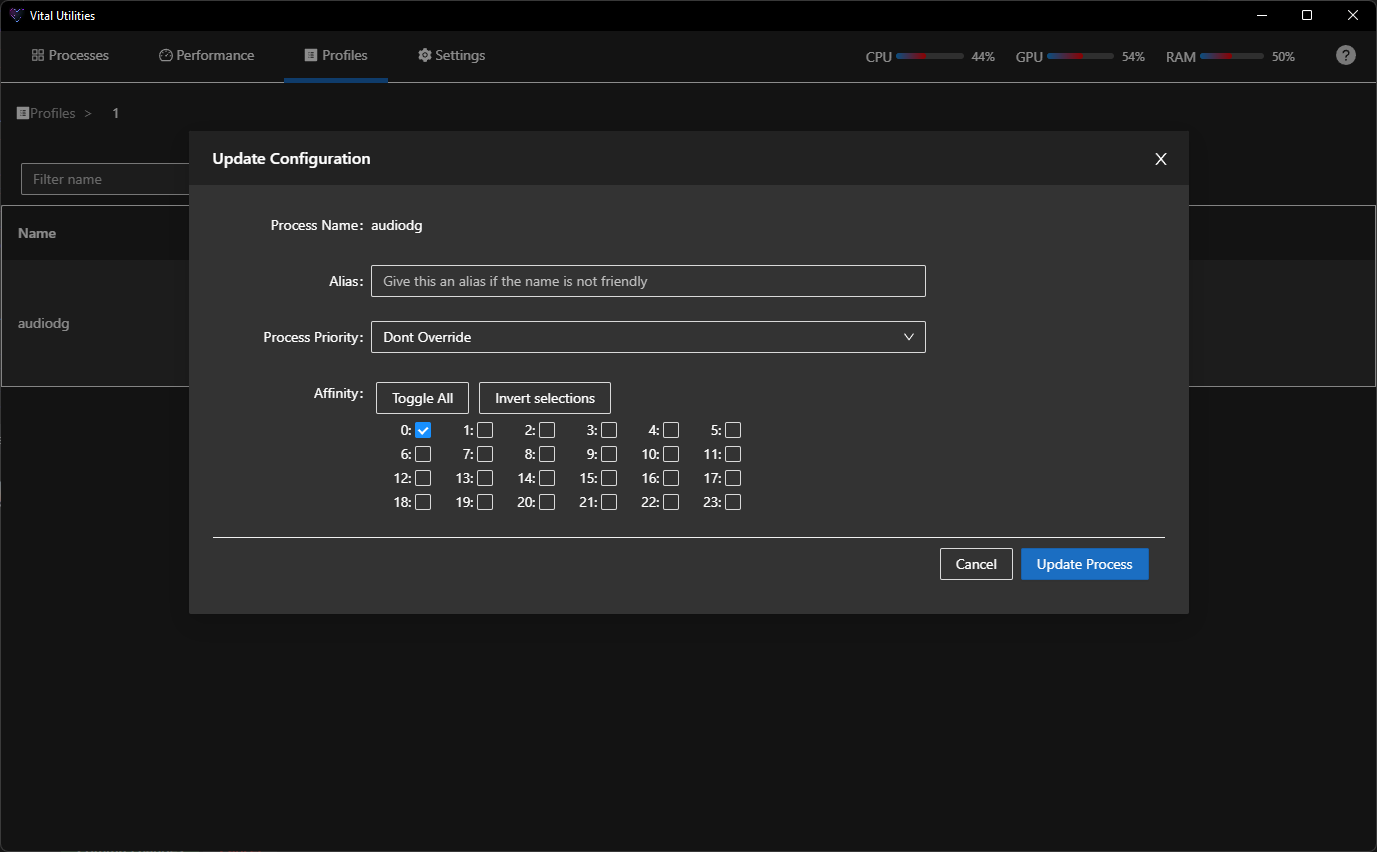Open the Process Priority dropdown
Image resolution: width=1377 pixels, height=852 pixels.
pyautogui.click(x=648, y=337)
